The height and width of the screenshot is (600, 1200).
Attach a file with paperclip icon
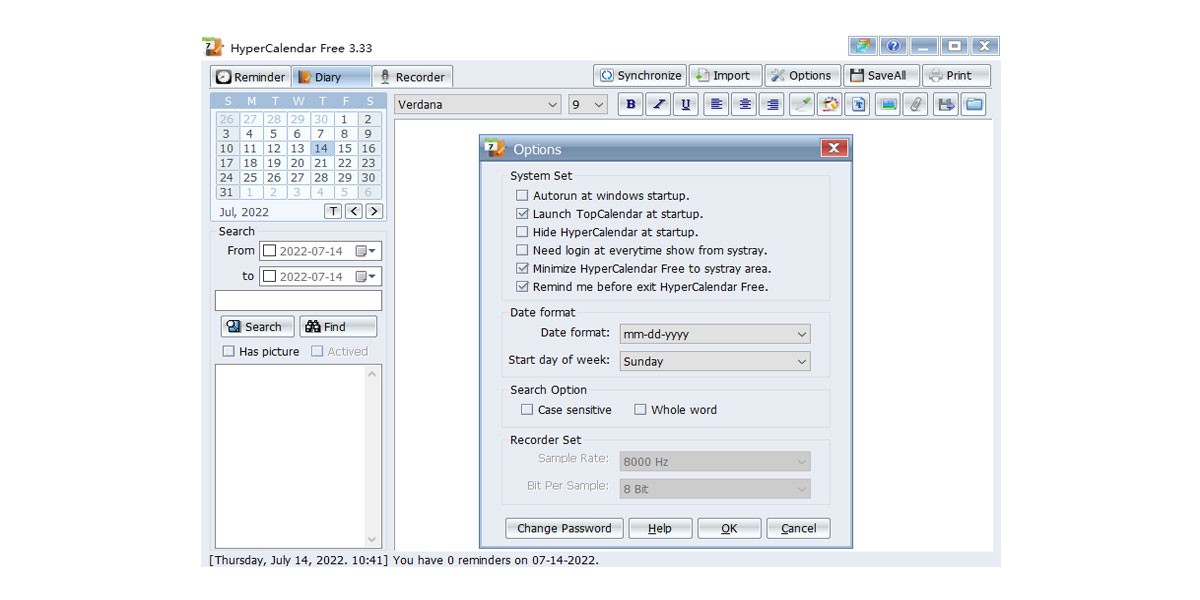click(x=916, y=104)
